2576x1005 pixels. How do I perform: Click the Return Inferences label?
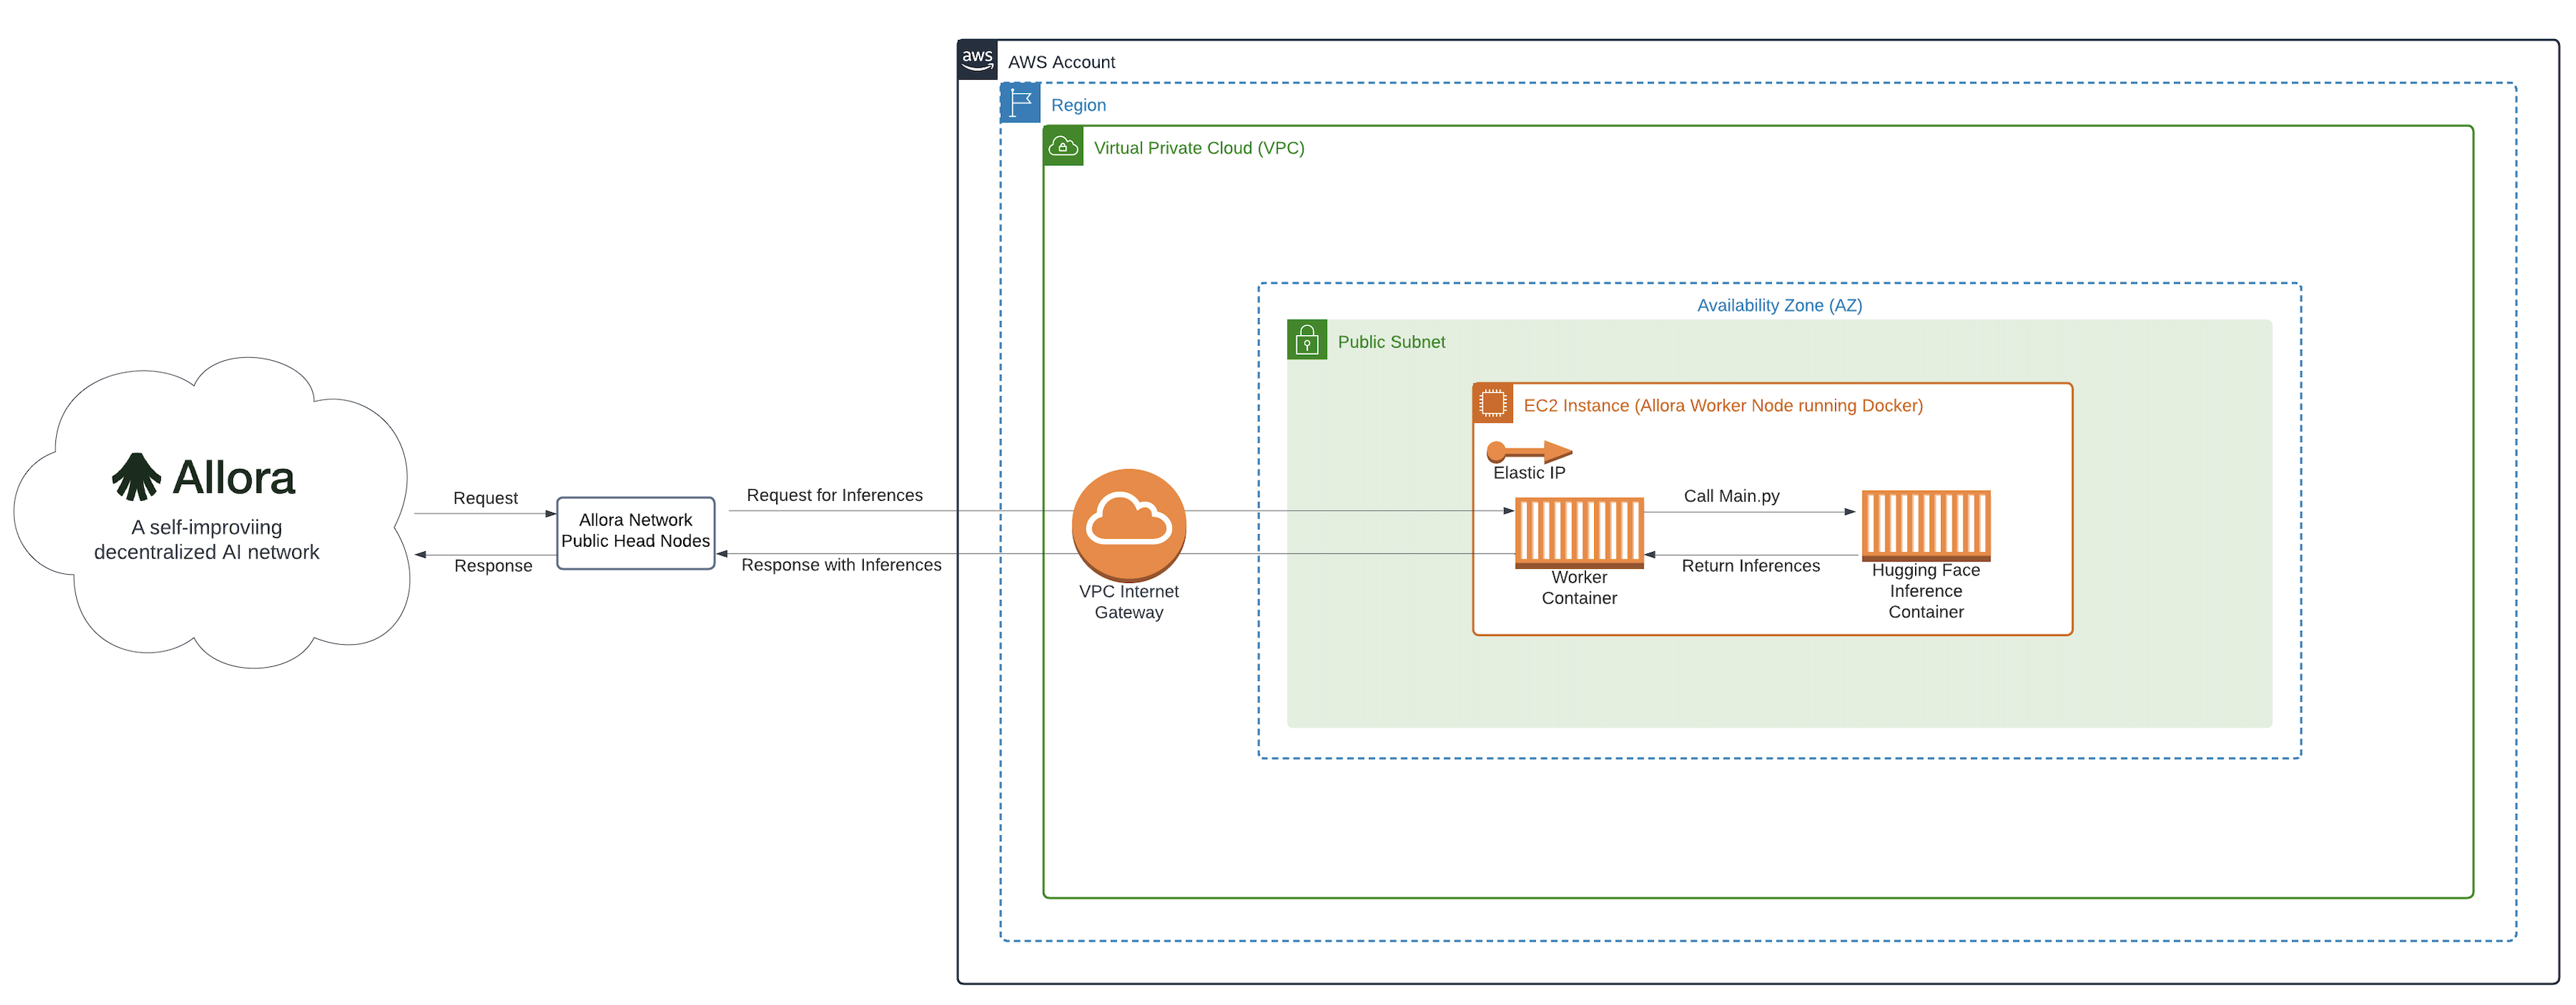[1750, 566]
